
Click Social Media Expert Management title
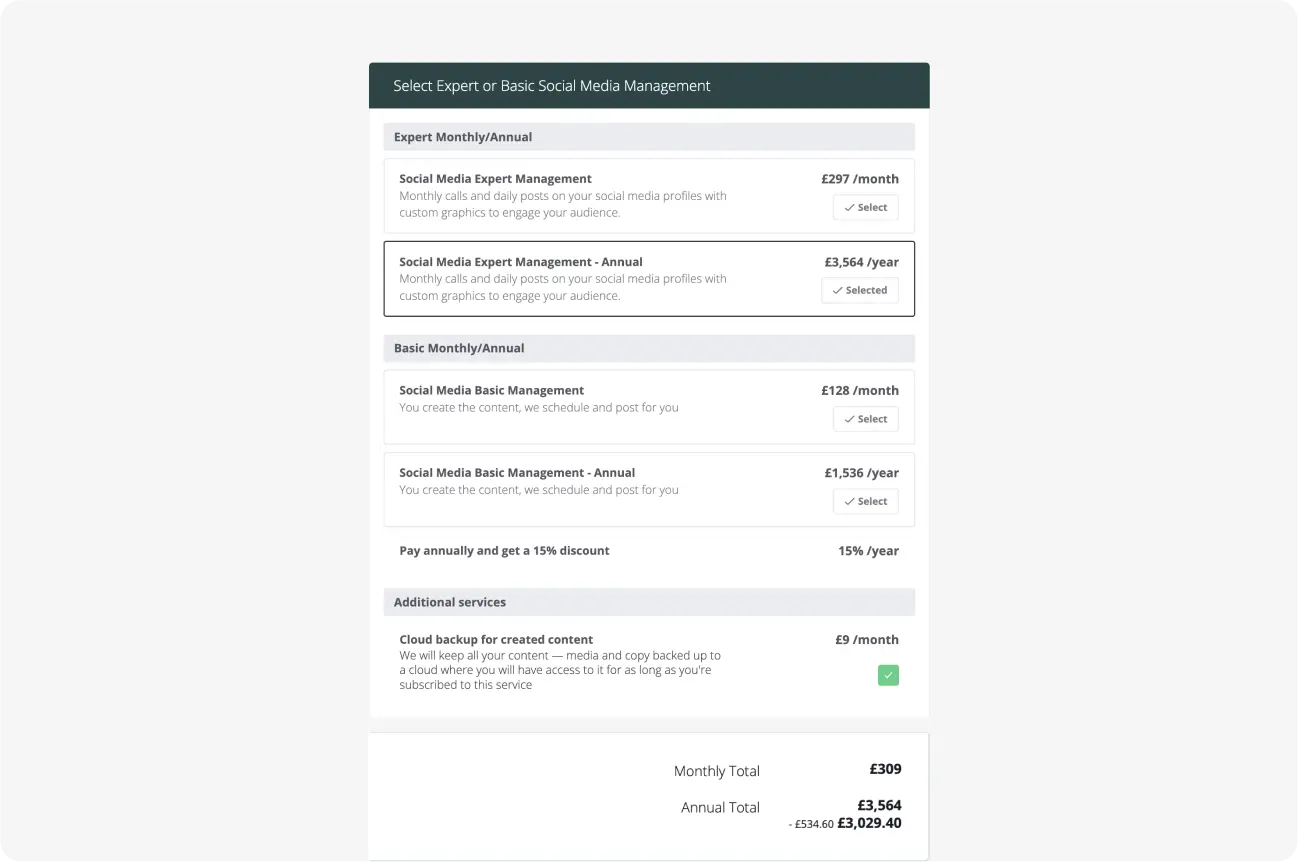495,179
